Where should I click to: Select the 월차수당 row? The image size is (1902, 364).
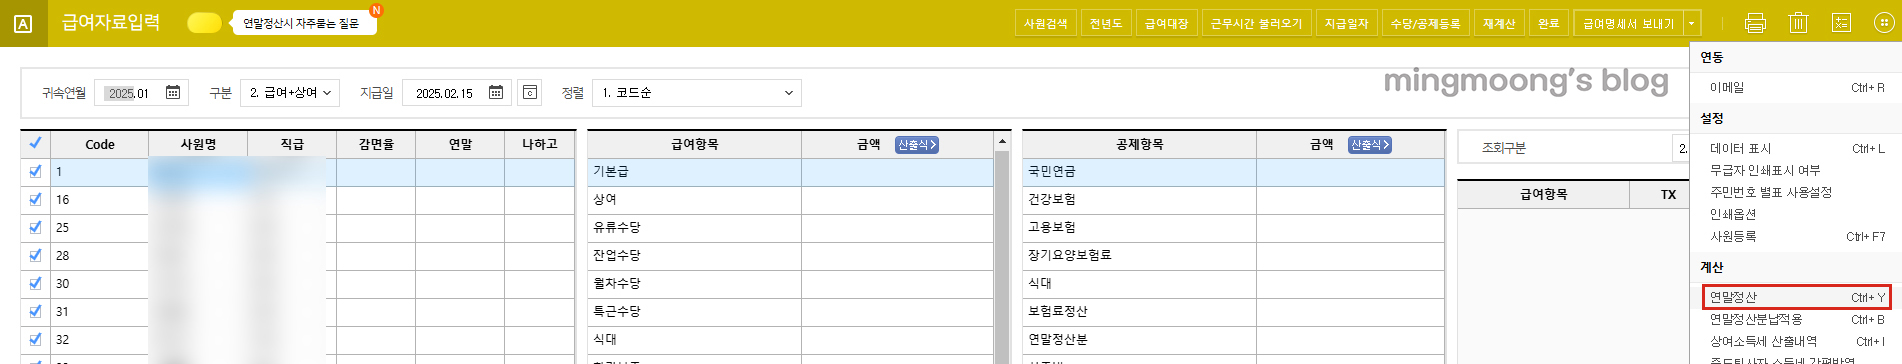click(x=790, y=284)
